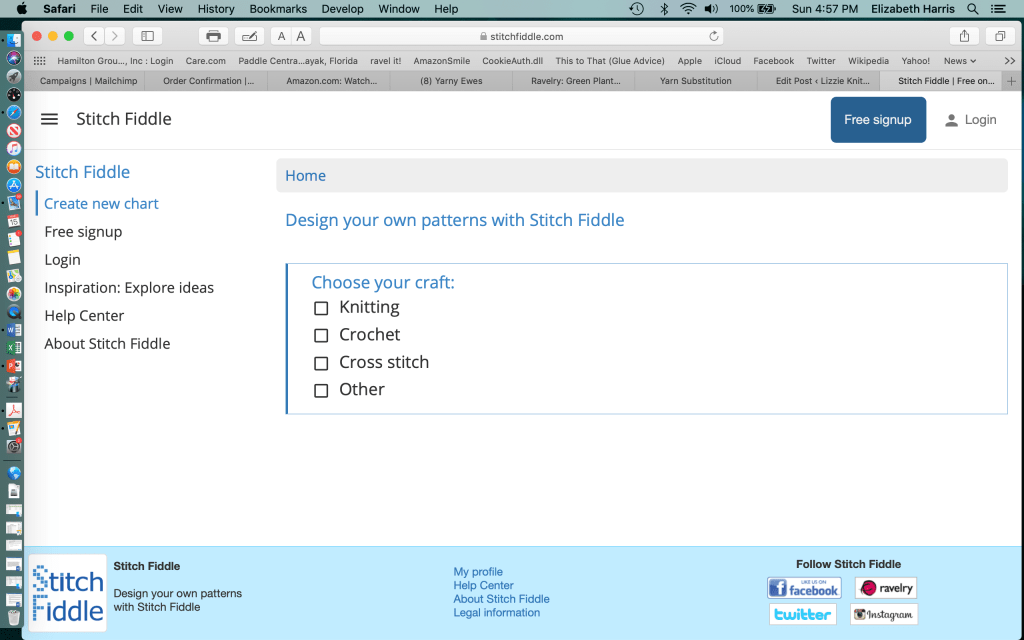
Task: Click the Stitch Fiddle logo in the footer
Action: tap(68, 593)
